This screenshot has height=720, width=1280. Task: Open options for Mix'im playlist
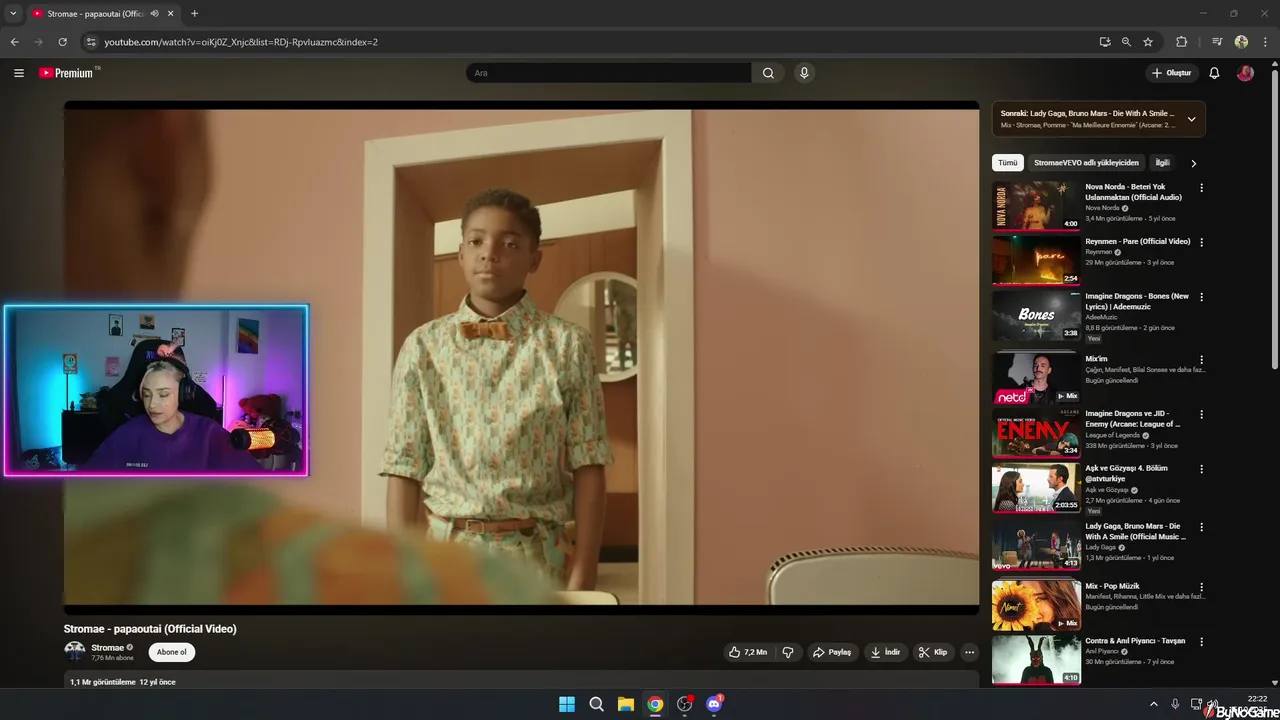[1201, 359]
